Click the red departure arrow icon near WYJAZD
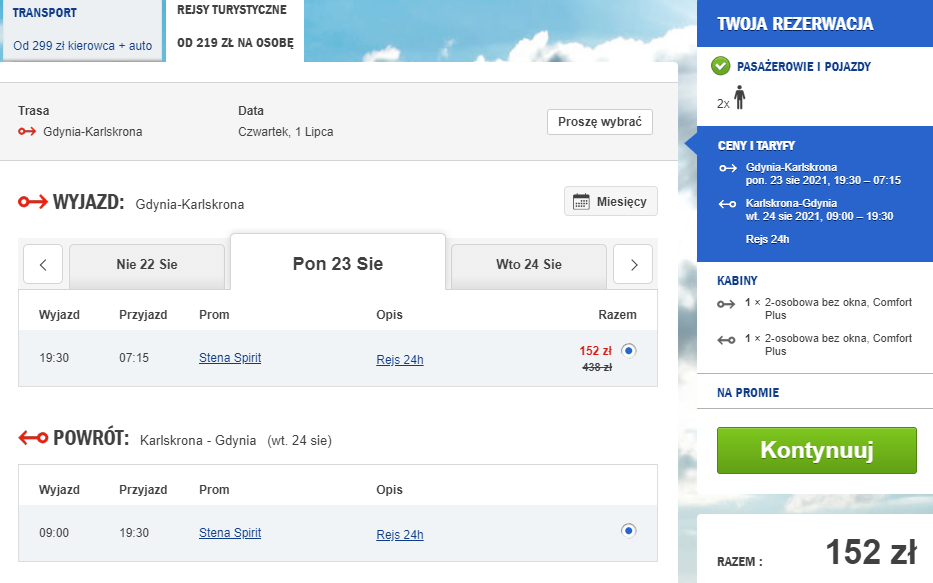This screenshot has height=583, width=933. coord(33,203)
